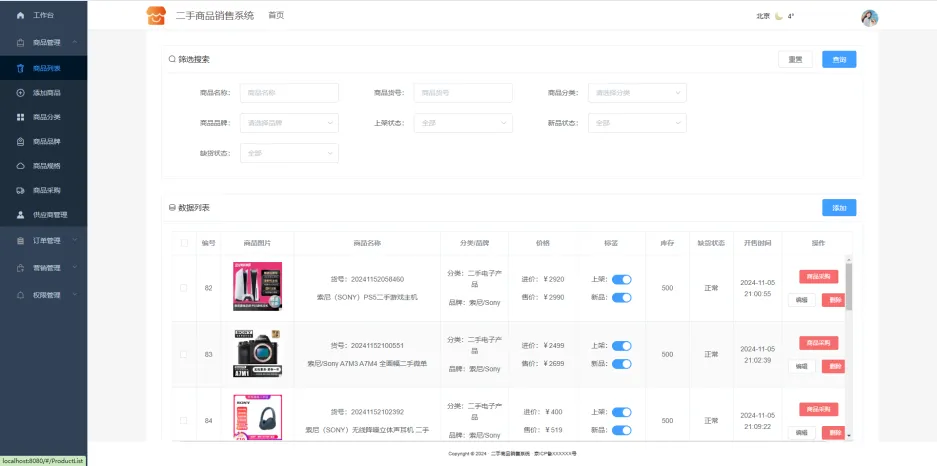This screenshot has width=937, height=466.
Task: Select 商品列表 in the sidebar menu
Action: click(x=46, y=68)
